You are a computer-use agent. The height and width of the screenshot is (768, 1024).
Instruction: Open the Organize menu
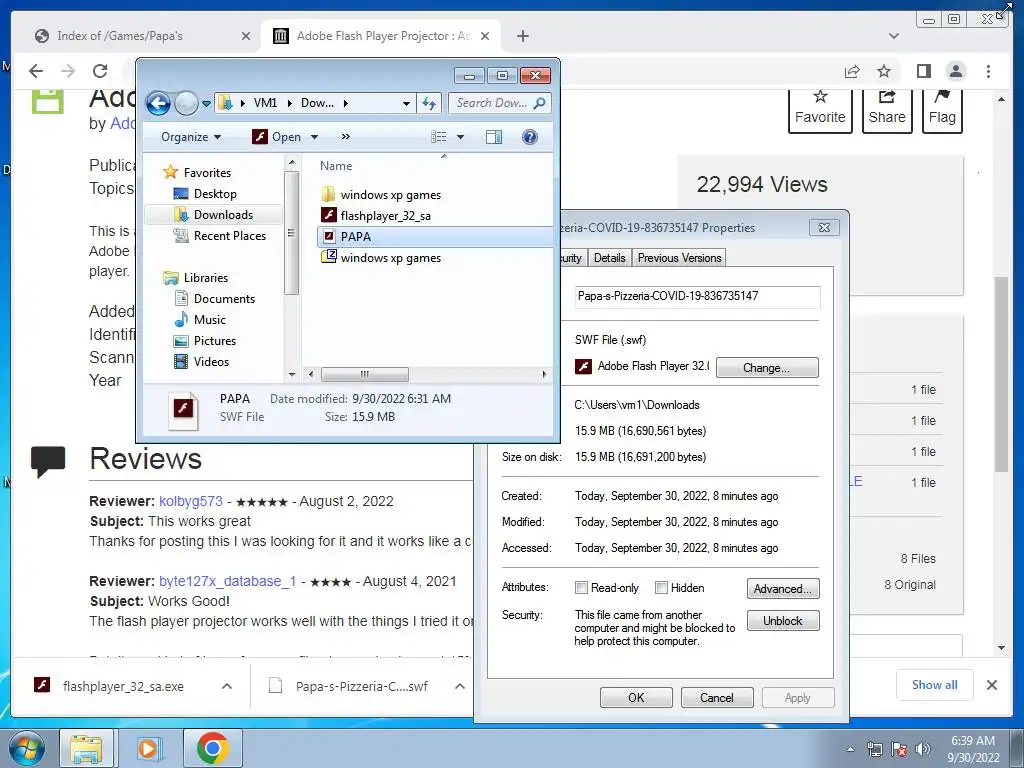[x=191, y=137]
